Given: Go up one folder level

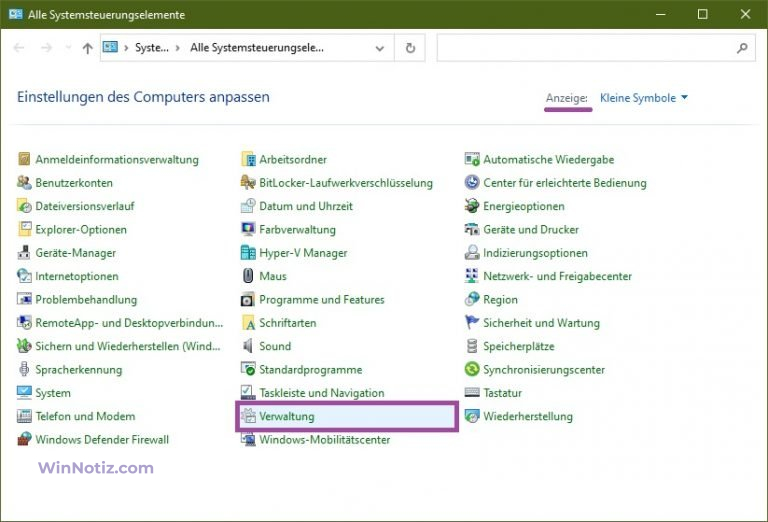Looking at the screenshot, I should pyautogui.click(x=87, y=47).
